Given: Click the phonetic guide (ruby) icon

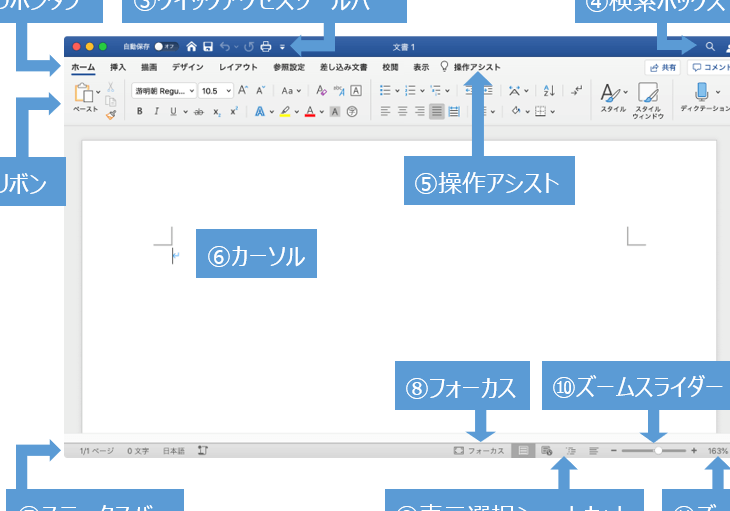Looking at the screenshot, I should coord(339,90).
